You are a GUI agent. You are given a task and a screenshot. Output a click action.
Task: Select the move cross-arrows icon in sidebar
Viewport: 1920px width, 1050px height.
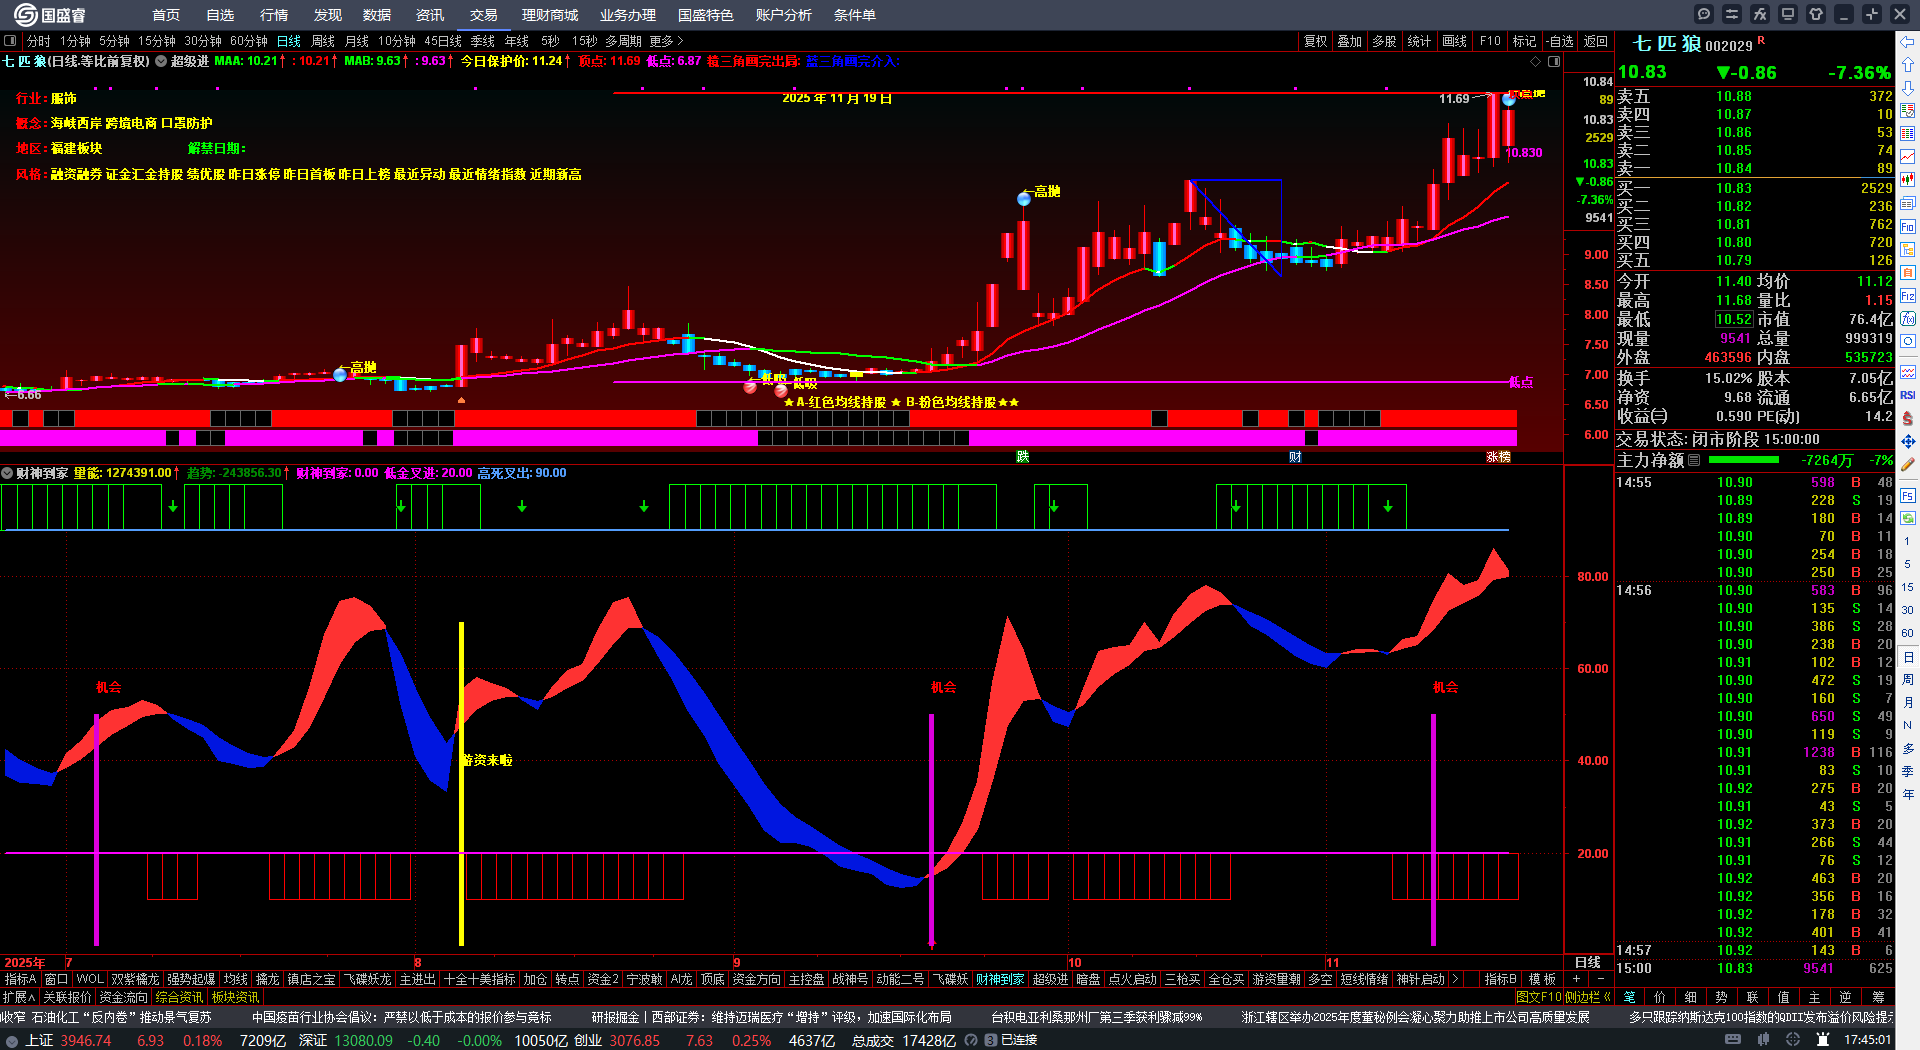1908,441
